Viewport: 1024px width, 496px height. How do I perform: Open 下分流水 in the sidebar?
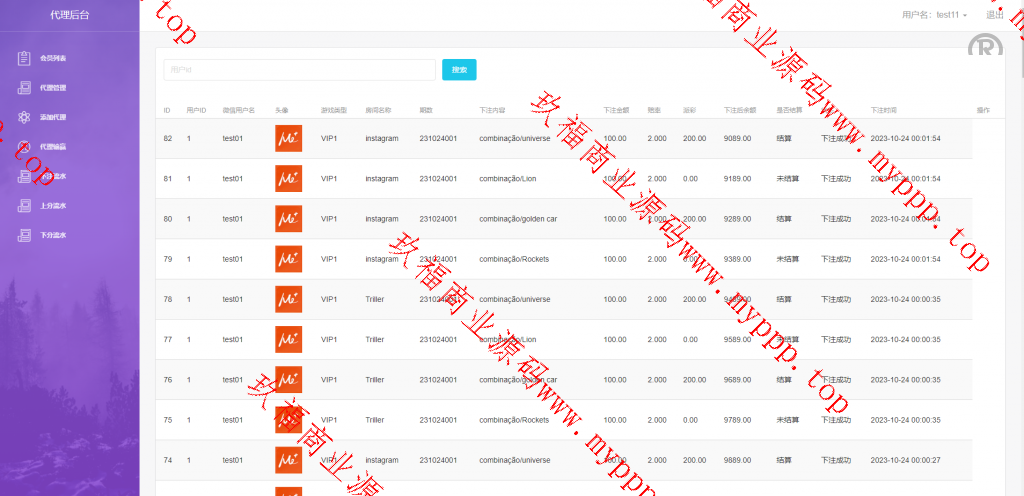[x=52, y=236]
